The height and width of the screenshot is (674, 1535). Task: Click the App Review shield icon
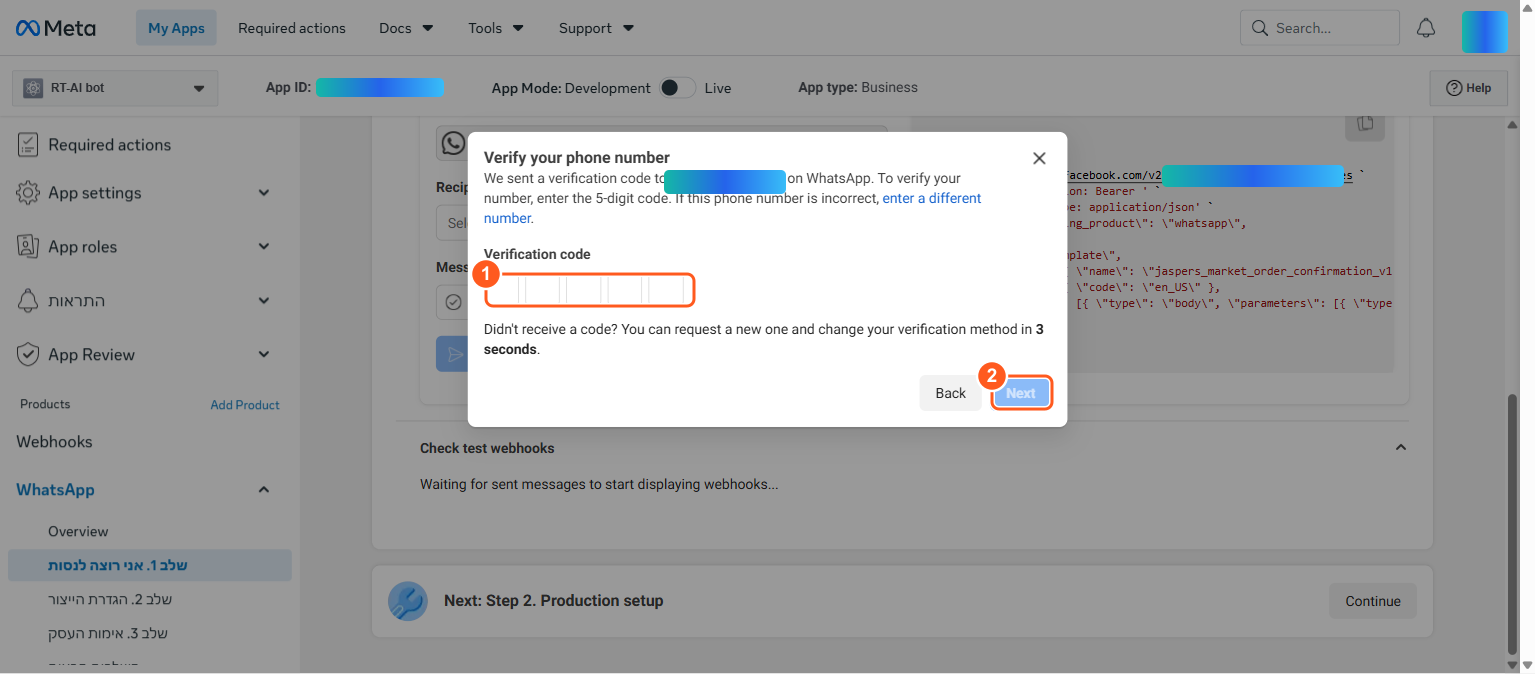[28, 354]
